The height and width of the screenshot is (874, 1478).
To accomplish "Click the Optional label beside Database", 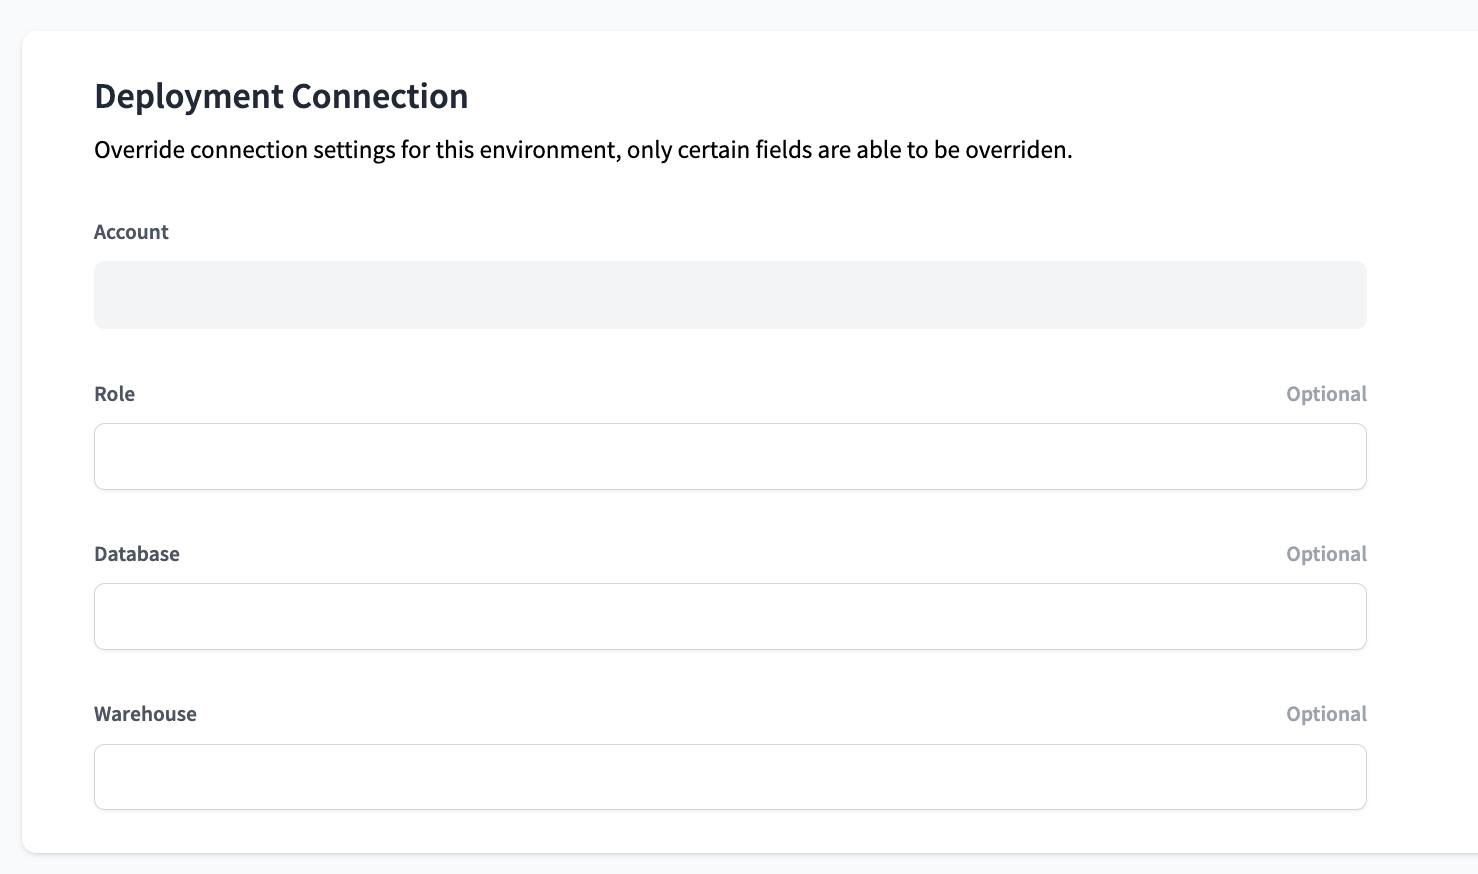I will click(x=1326, y=553).
